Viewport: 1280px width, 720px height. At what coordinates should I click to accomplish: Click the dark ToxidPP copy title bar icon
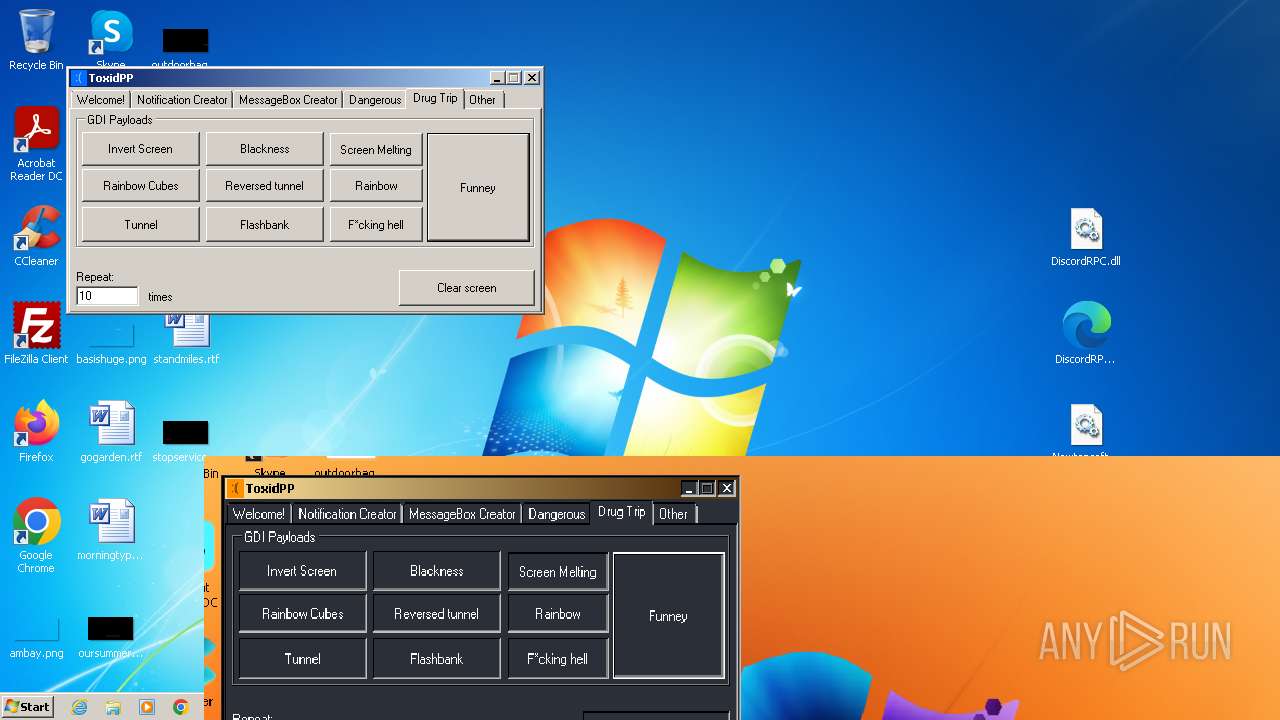click(x=235, y=488)
